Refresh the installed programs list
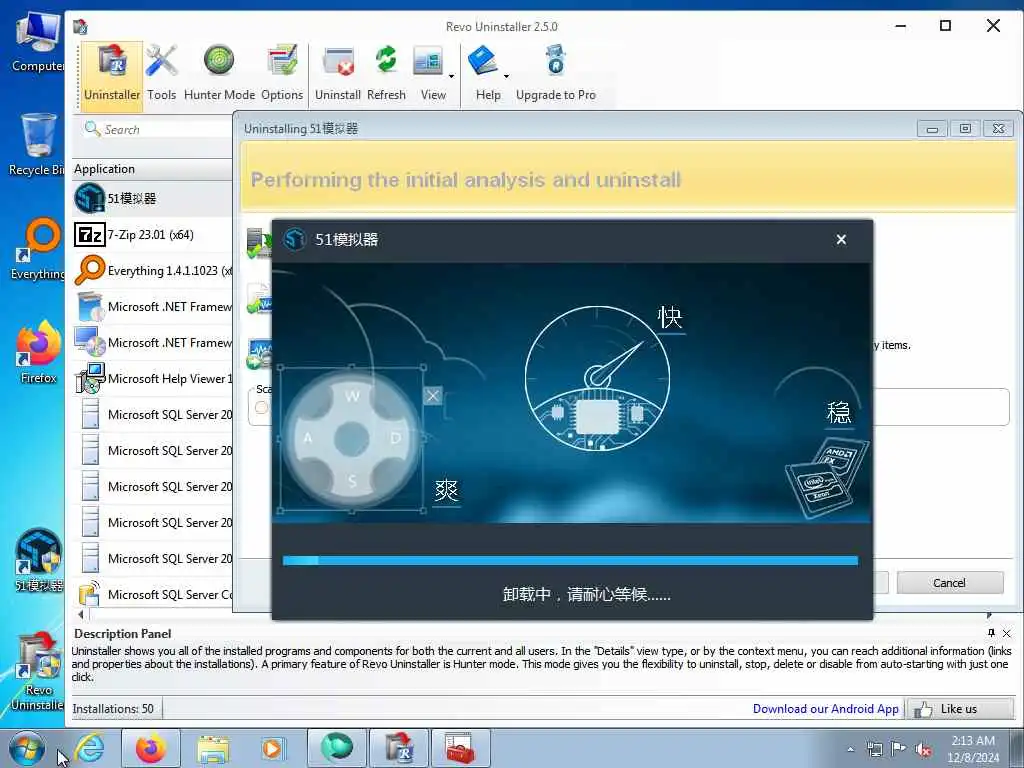The width and height of the screenshot is (1024, 768). coord(386,72)
